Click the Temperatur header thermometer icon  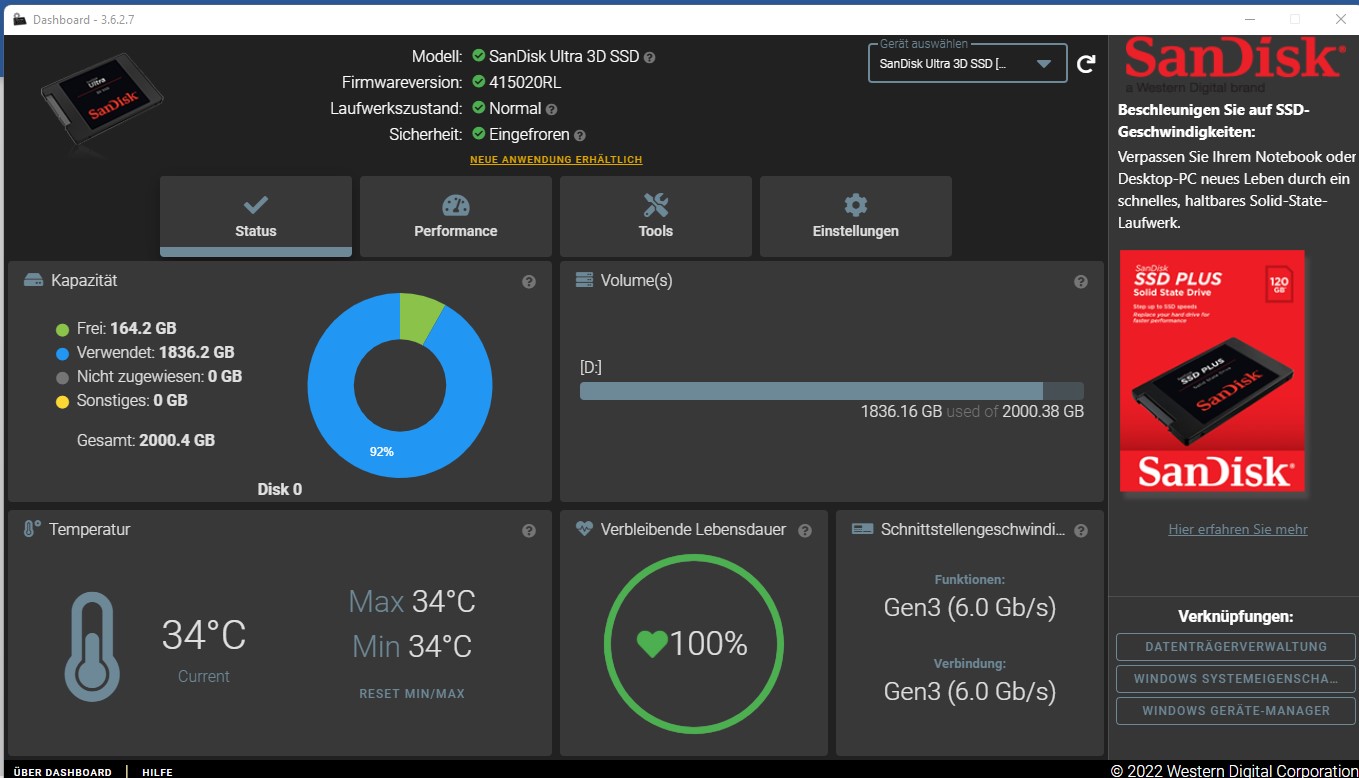32,530
